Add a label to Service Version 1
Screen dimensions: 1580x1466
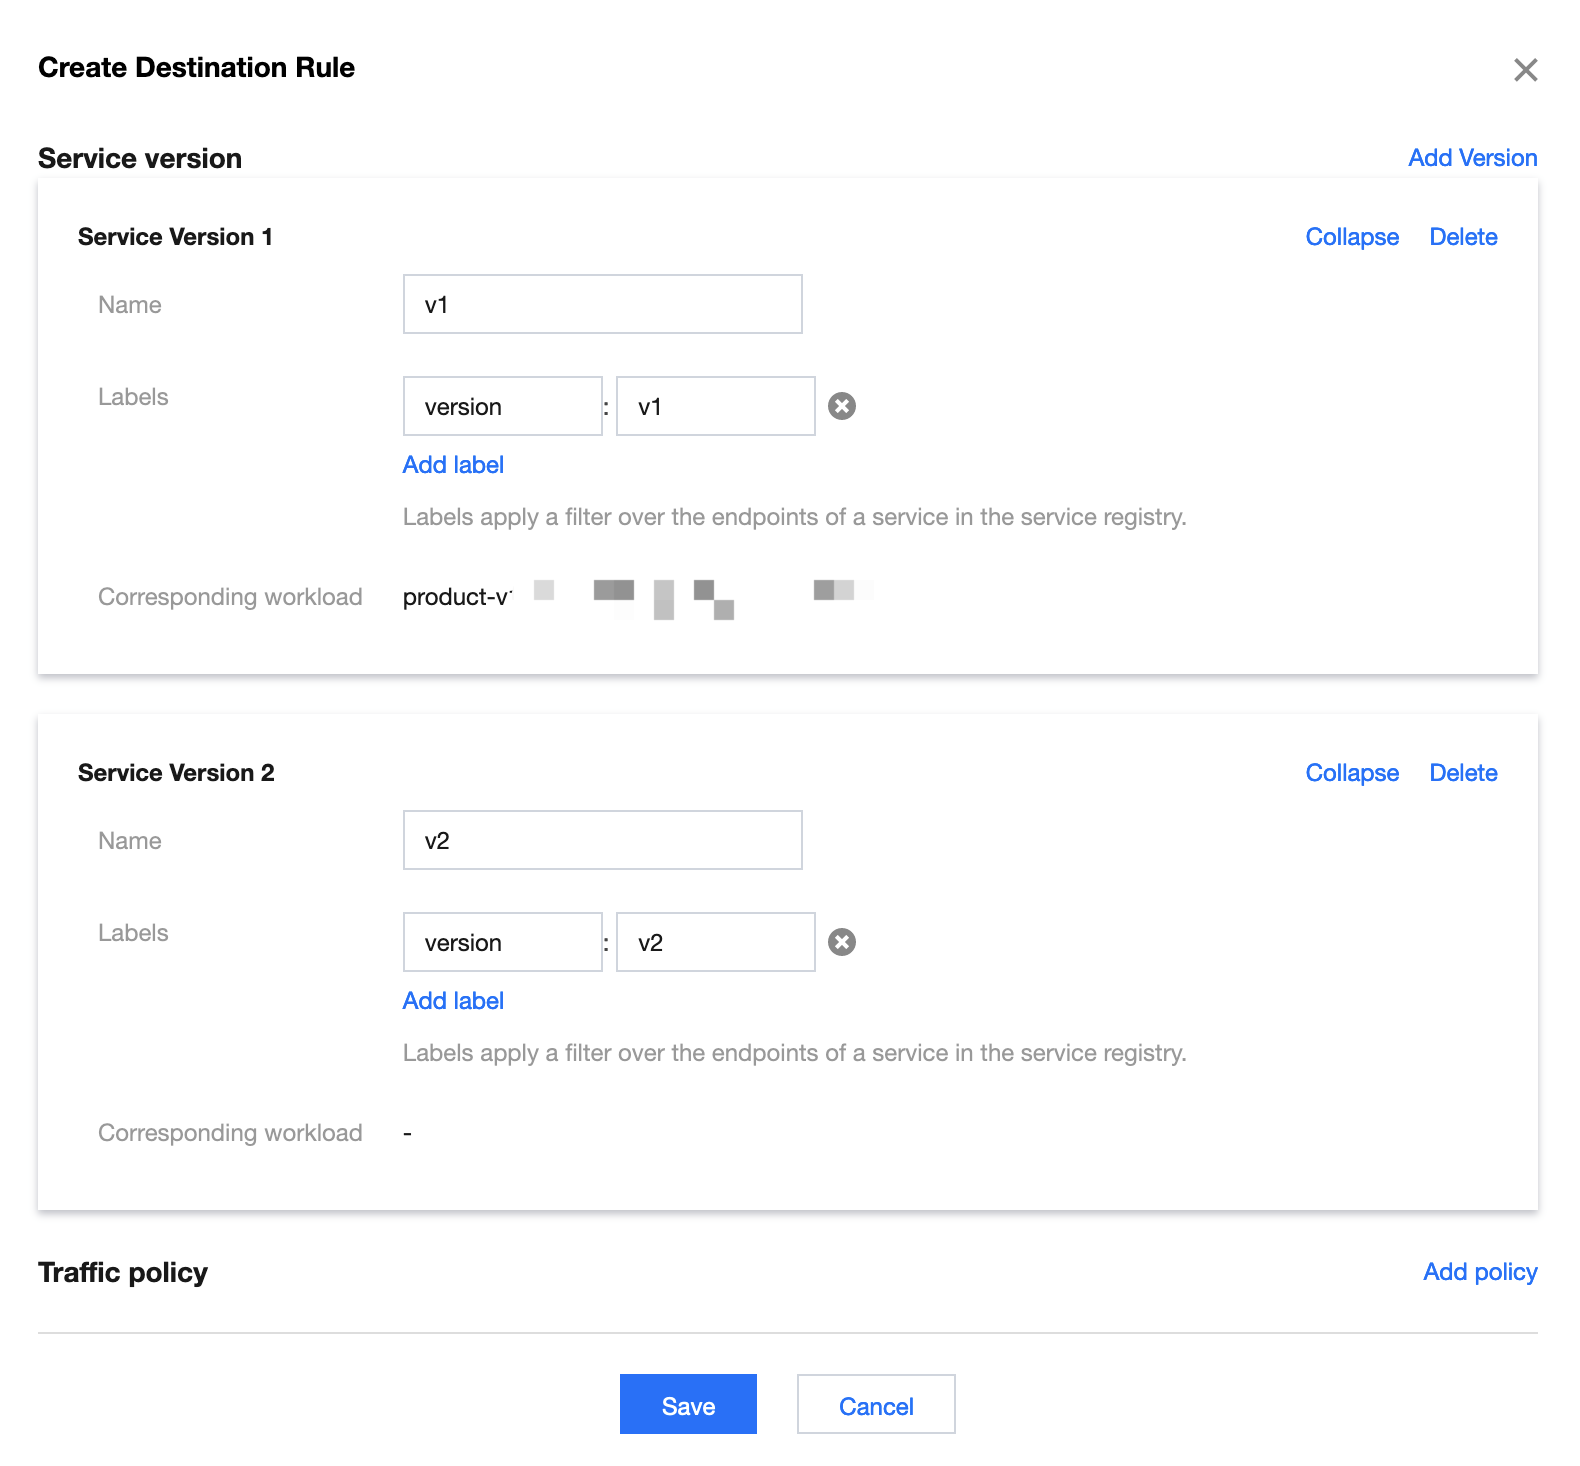(x=453, y=465)
